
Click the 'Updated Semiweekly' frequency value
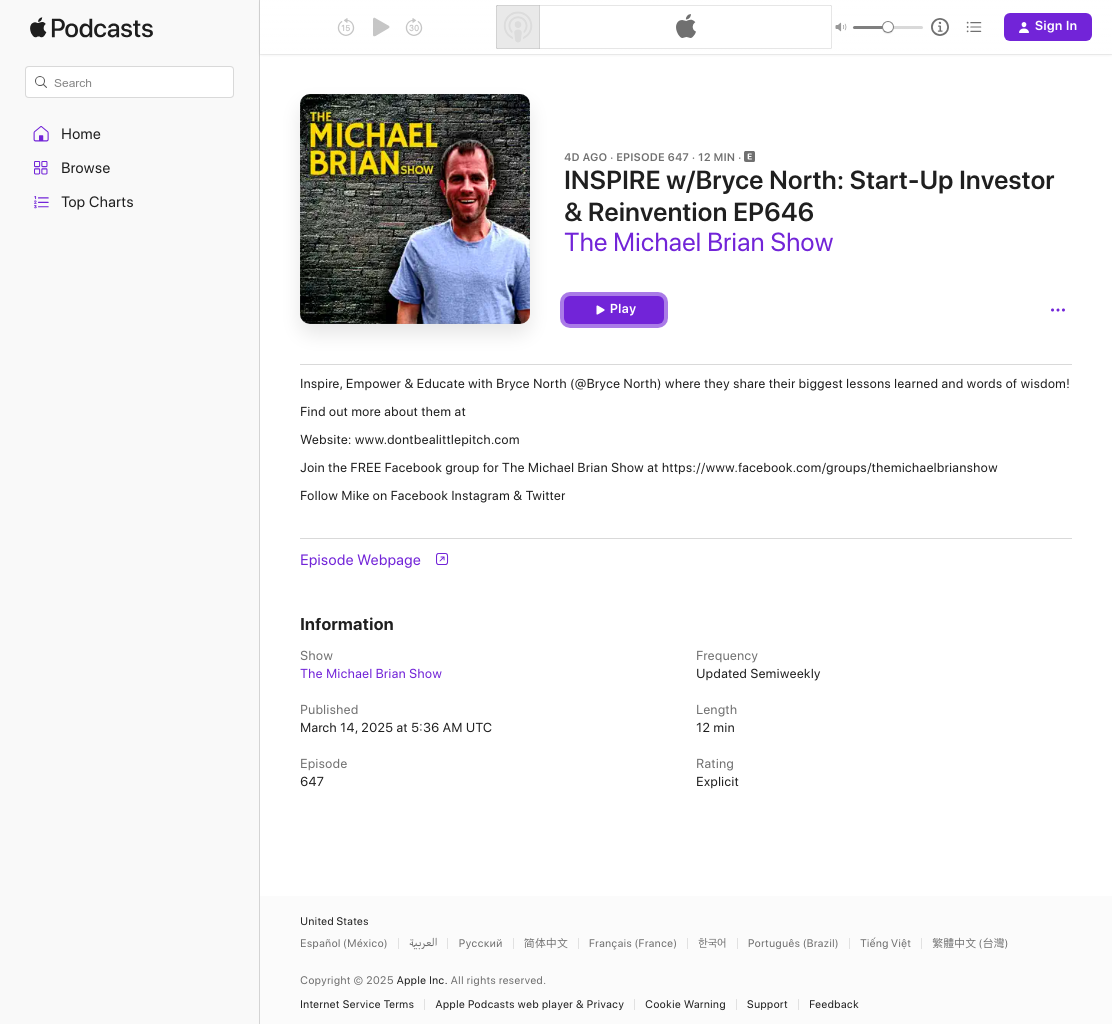[x=758, y=674]
